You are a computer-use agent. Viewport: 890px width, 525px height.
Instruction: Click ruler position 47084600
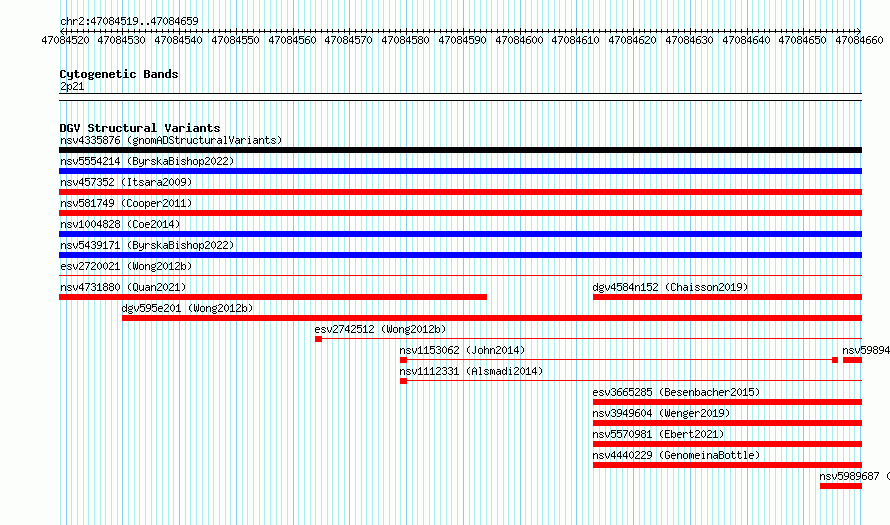coord(519,40)
